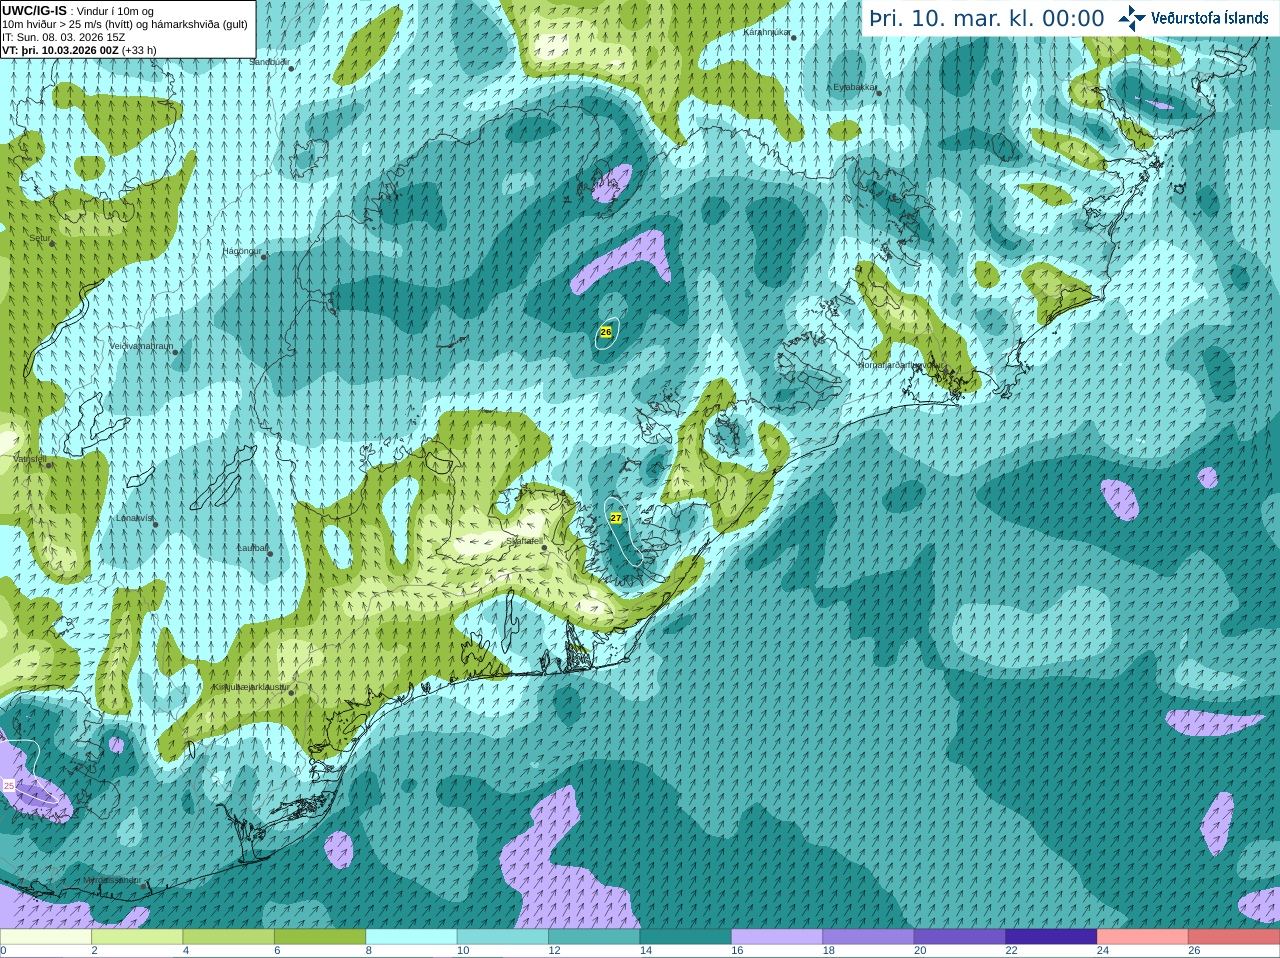Click the 8–10 m/s light cyan legend swatch
The image size is (1280, 958).
412,937
